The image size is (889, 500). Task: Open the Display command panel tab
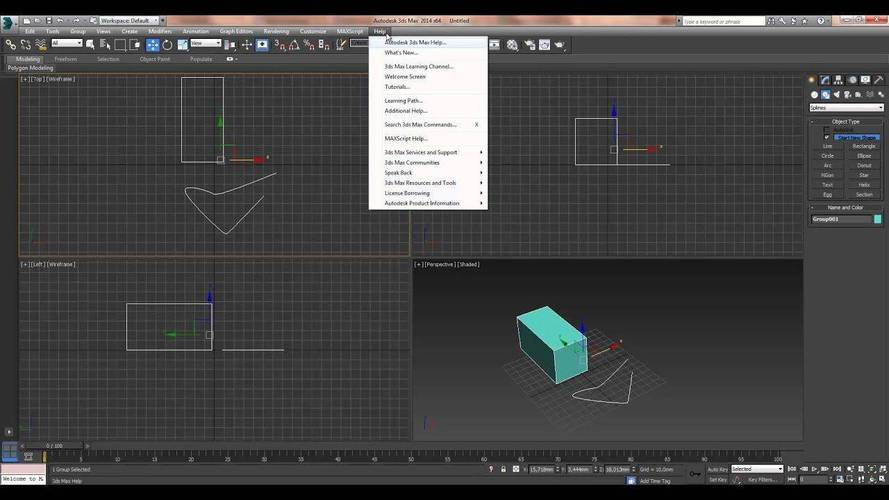click(x=865, y=80)
